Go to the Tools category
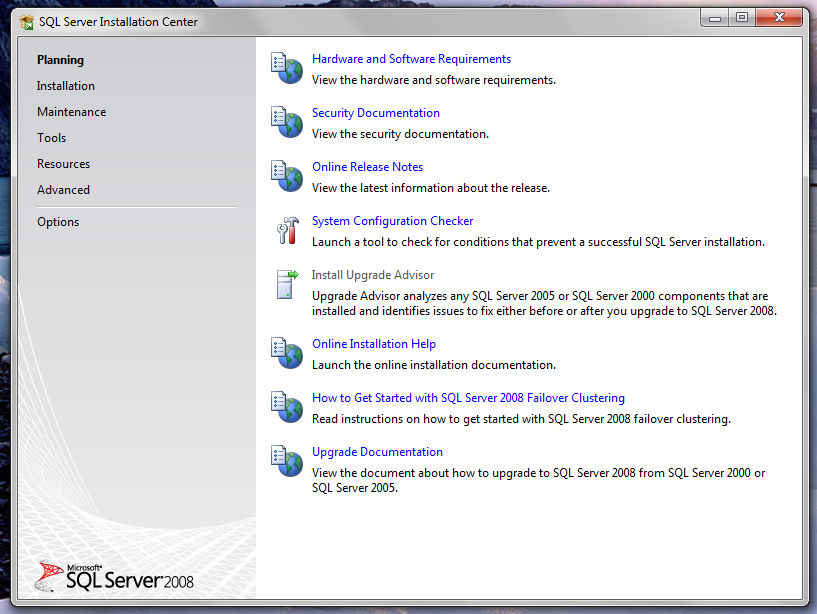 click(x=52, y=138)
